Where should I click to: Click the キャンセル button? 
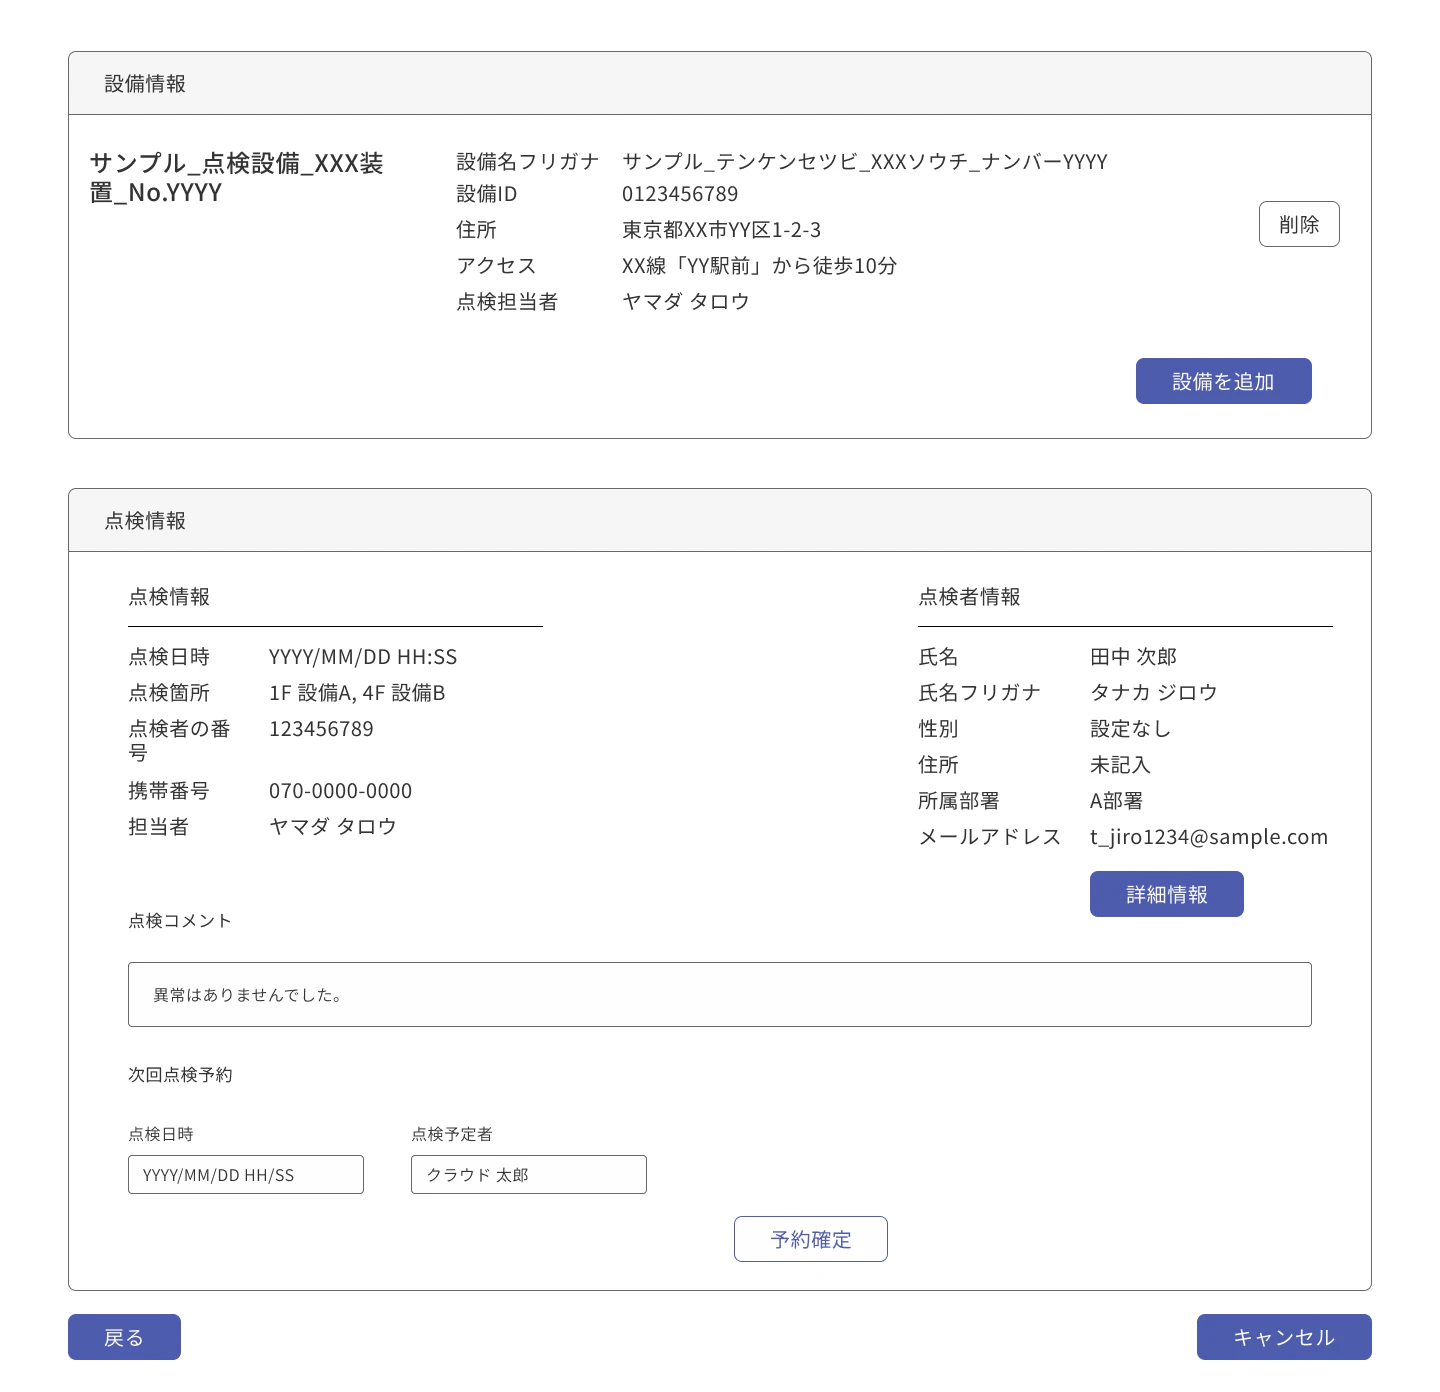(1283, 1337)
